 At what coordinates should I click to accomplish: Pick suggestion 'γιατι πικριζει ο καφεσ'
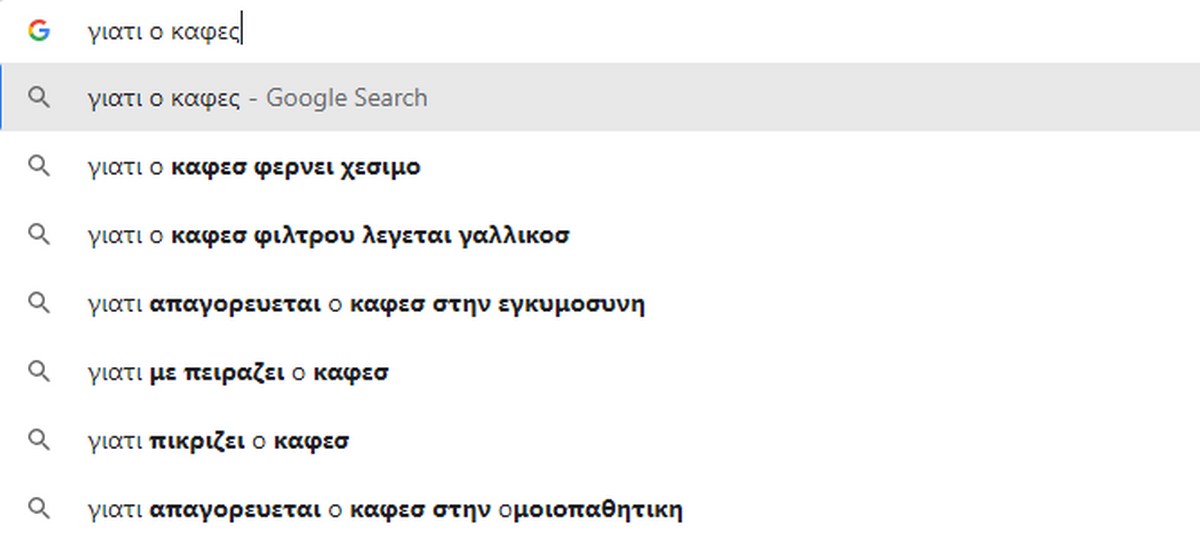pos(218,441)
